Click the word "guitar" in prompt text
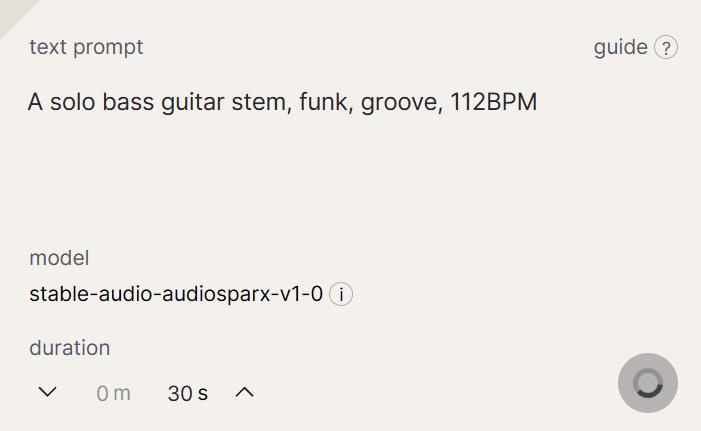 click(193, 103)
